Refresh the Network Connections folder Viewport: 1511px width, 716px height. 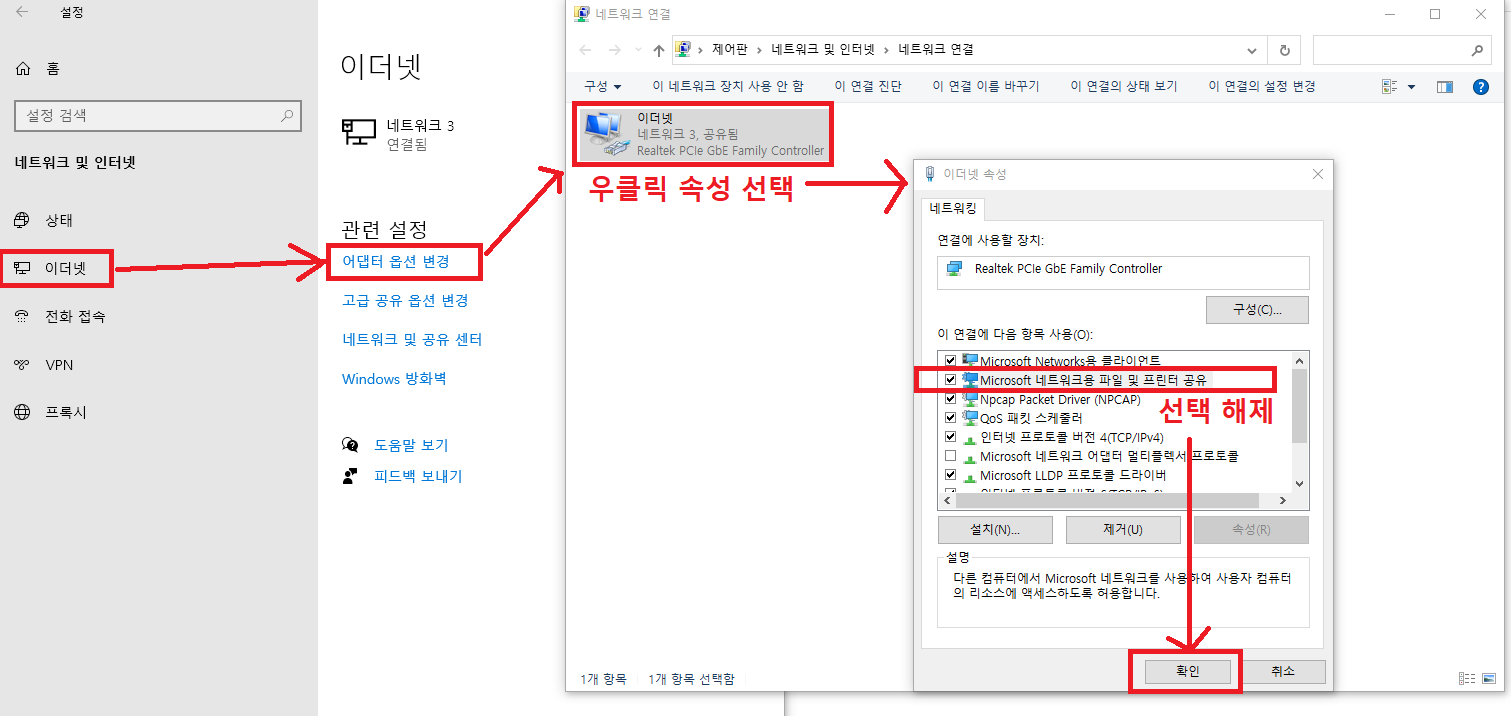click(1285, 50)
